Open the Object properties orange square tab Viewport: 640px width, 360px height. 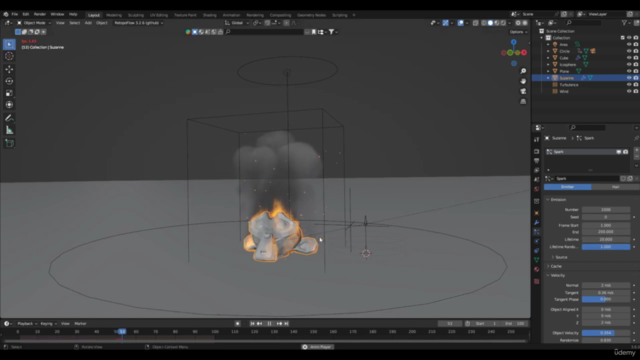[536, 213]
